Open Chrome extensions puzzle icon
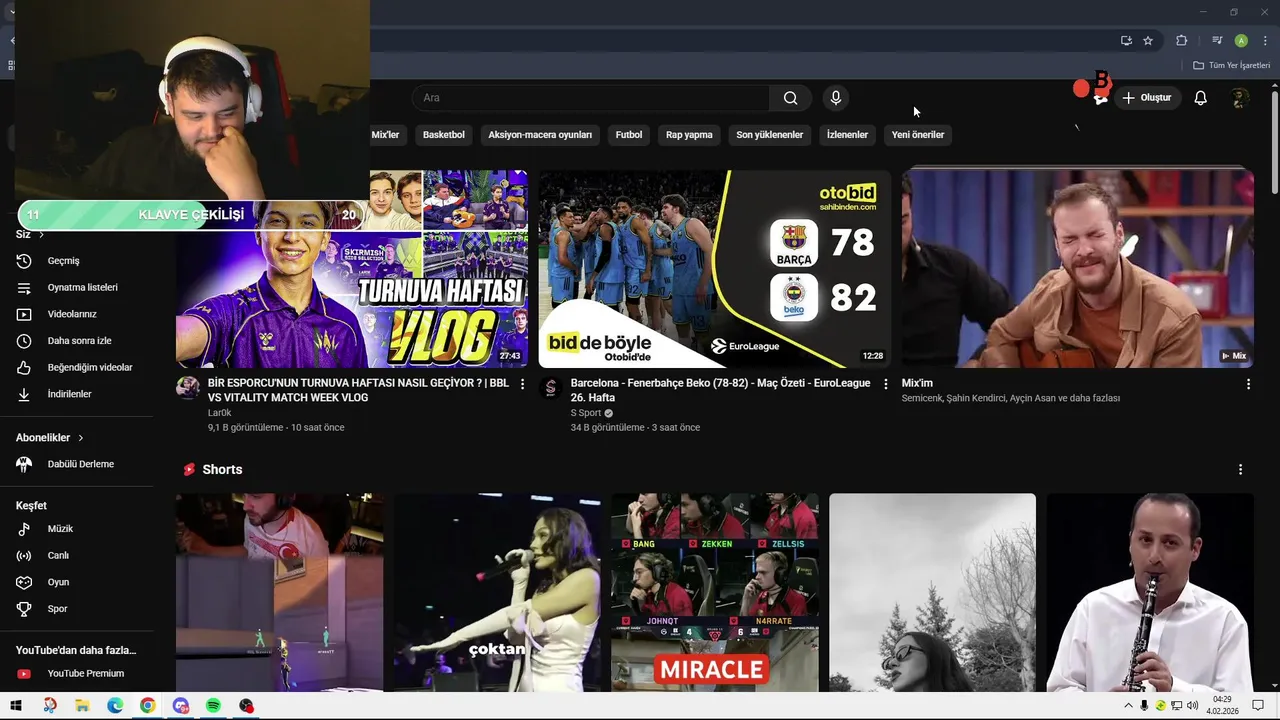Screen dimensions: 1280x720 [x=1181, y=41]
